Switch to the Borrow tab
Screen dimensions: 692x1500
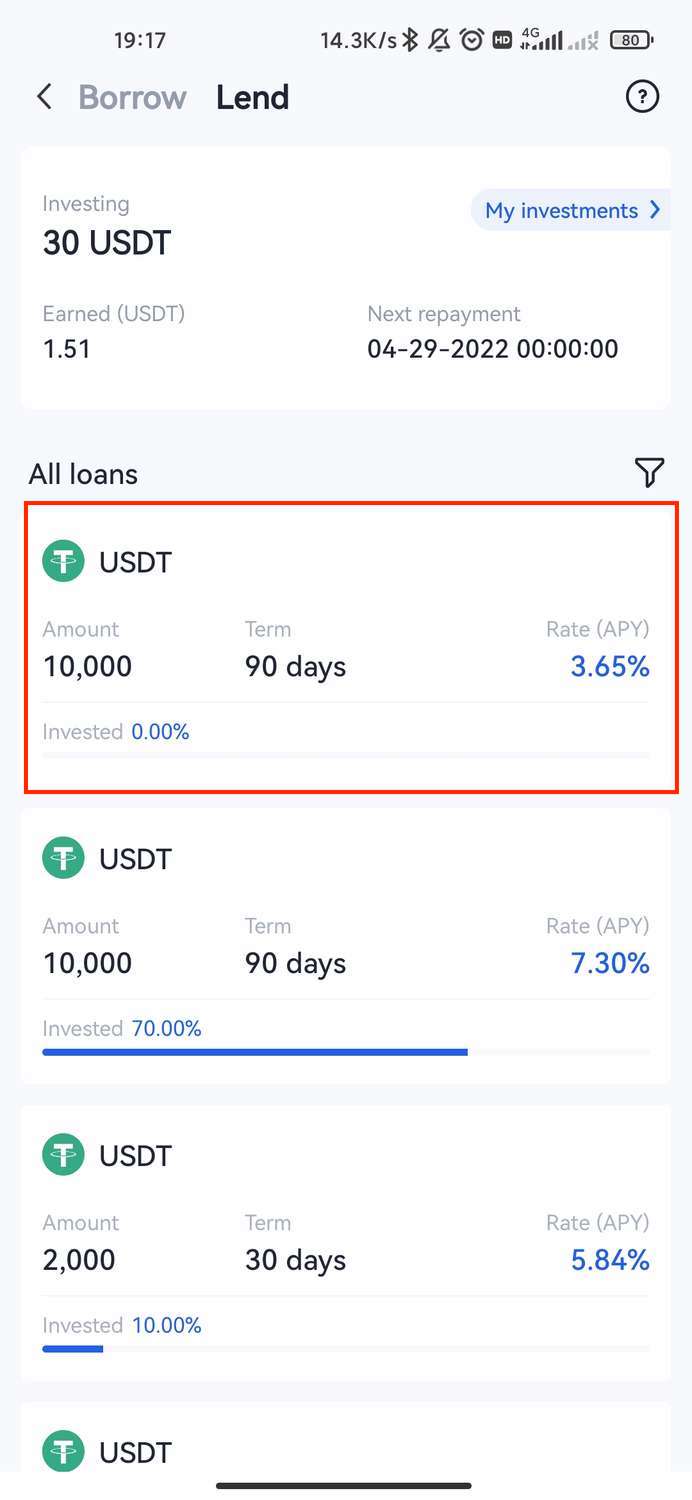point(132,97)
